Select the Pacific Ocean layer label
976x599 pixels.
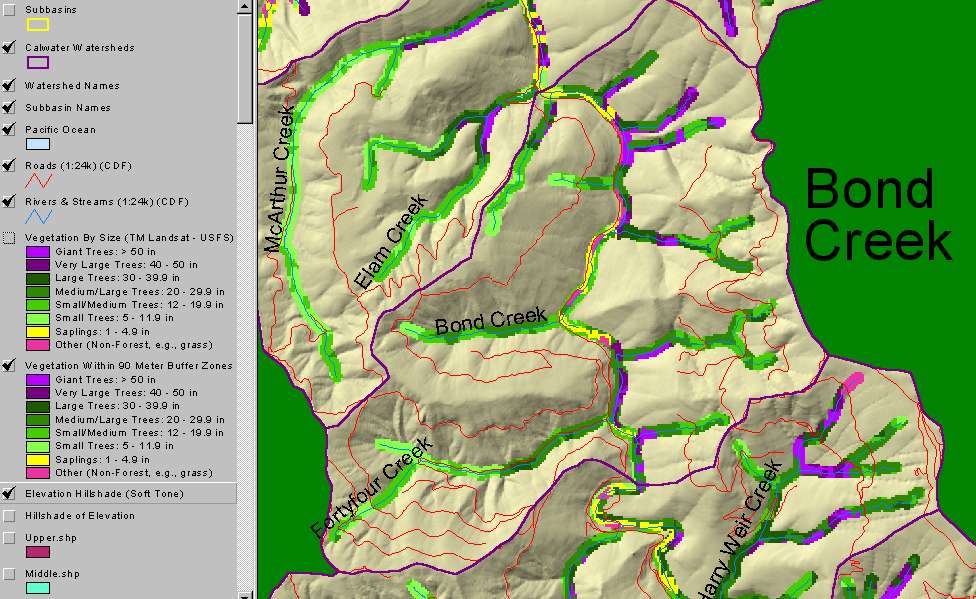pyautogui.click(x=60, y=130)
